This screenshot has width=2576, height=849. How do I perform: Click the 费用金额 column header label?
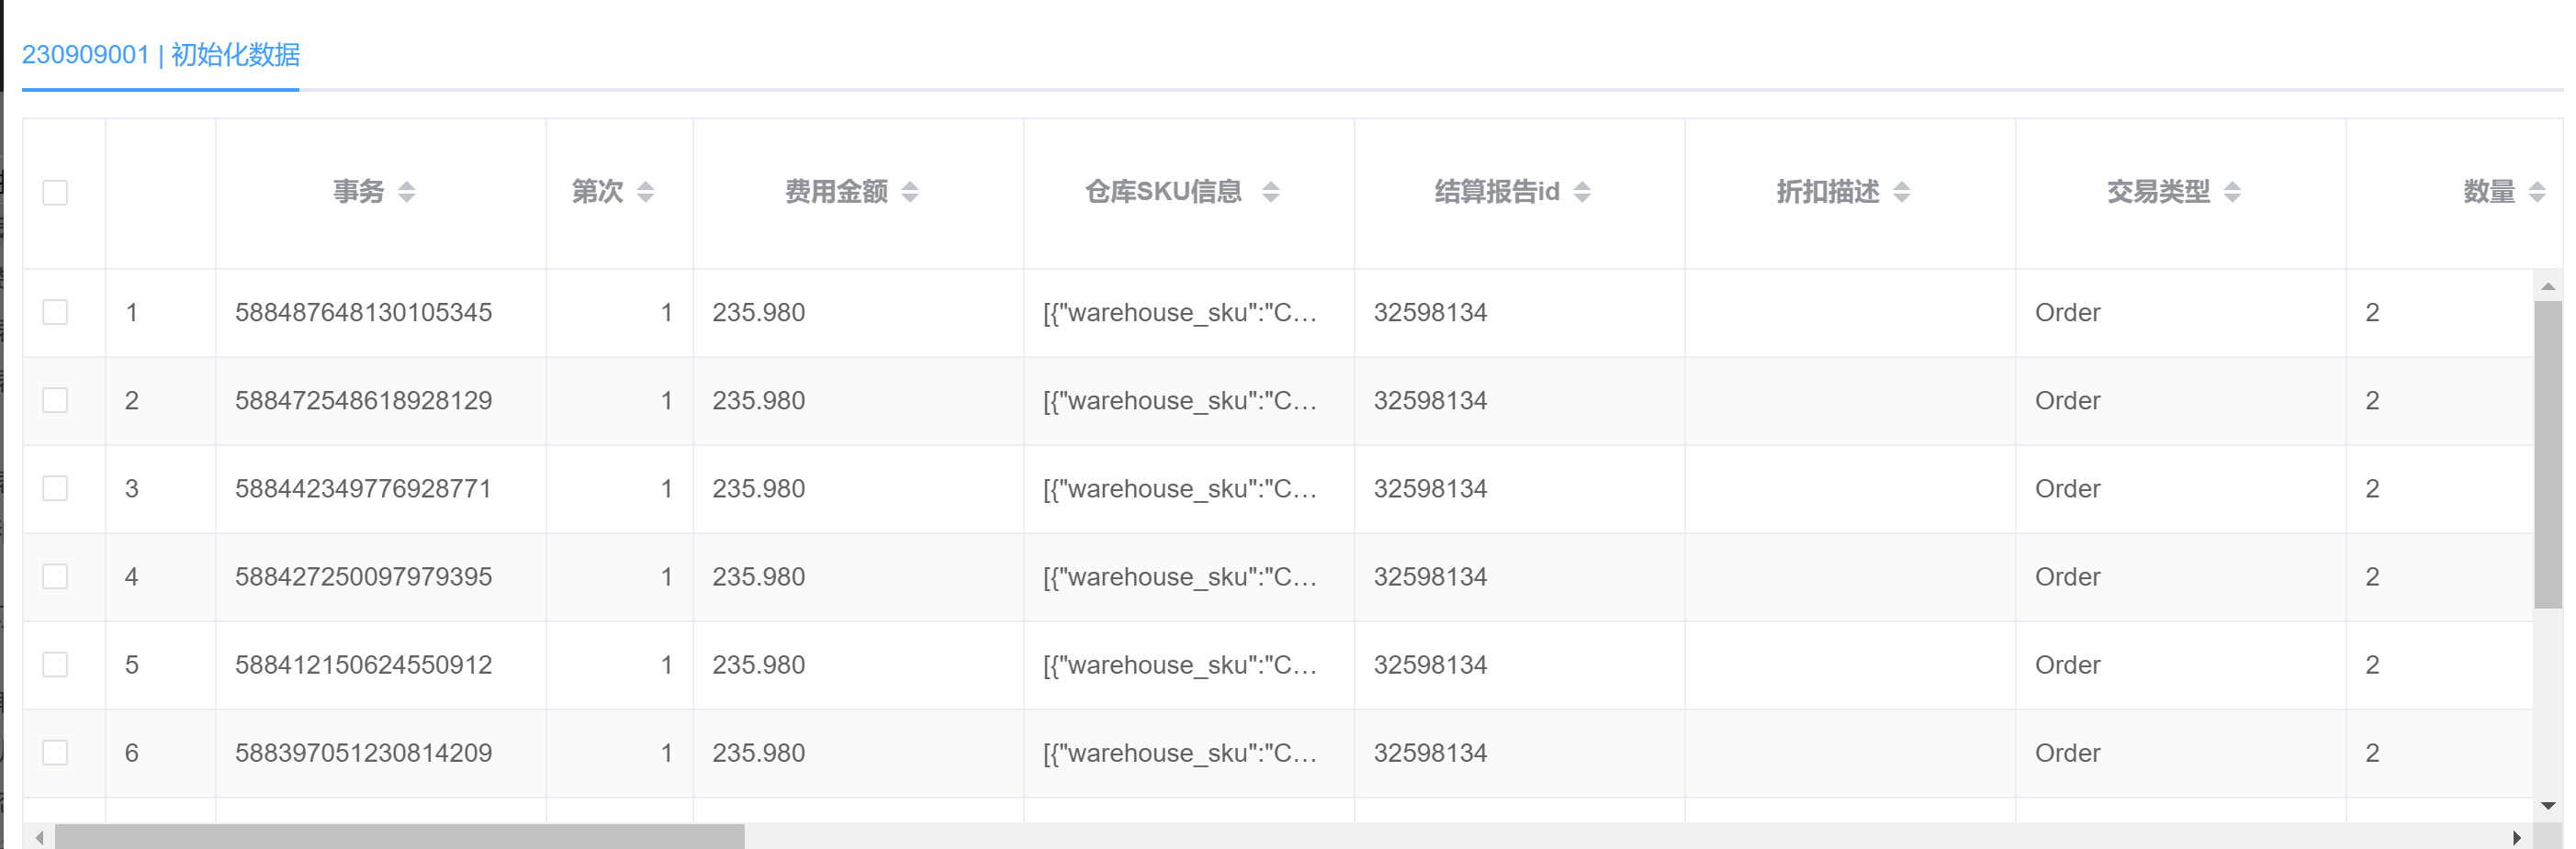[x=836, y=191]
